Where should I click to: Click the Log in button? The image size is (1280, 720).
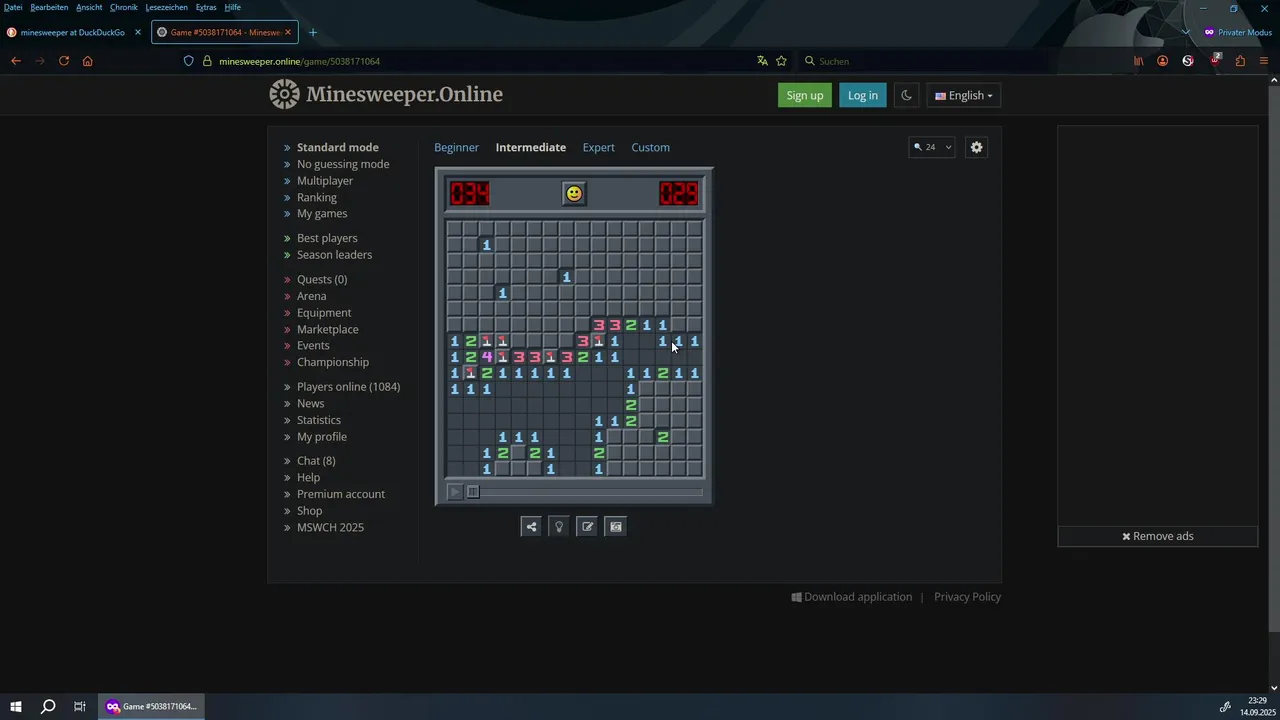(863, 95)
